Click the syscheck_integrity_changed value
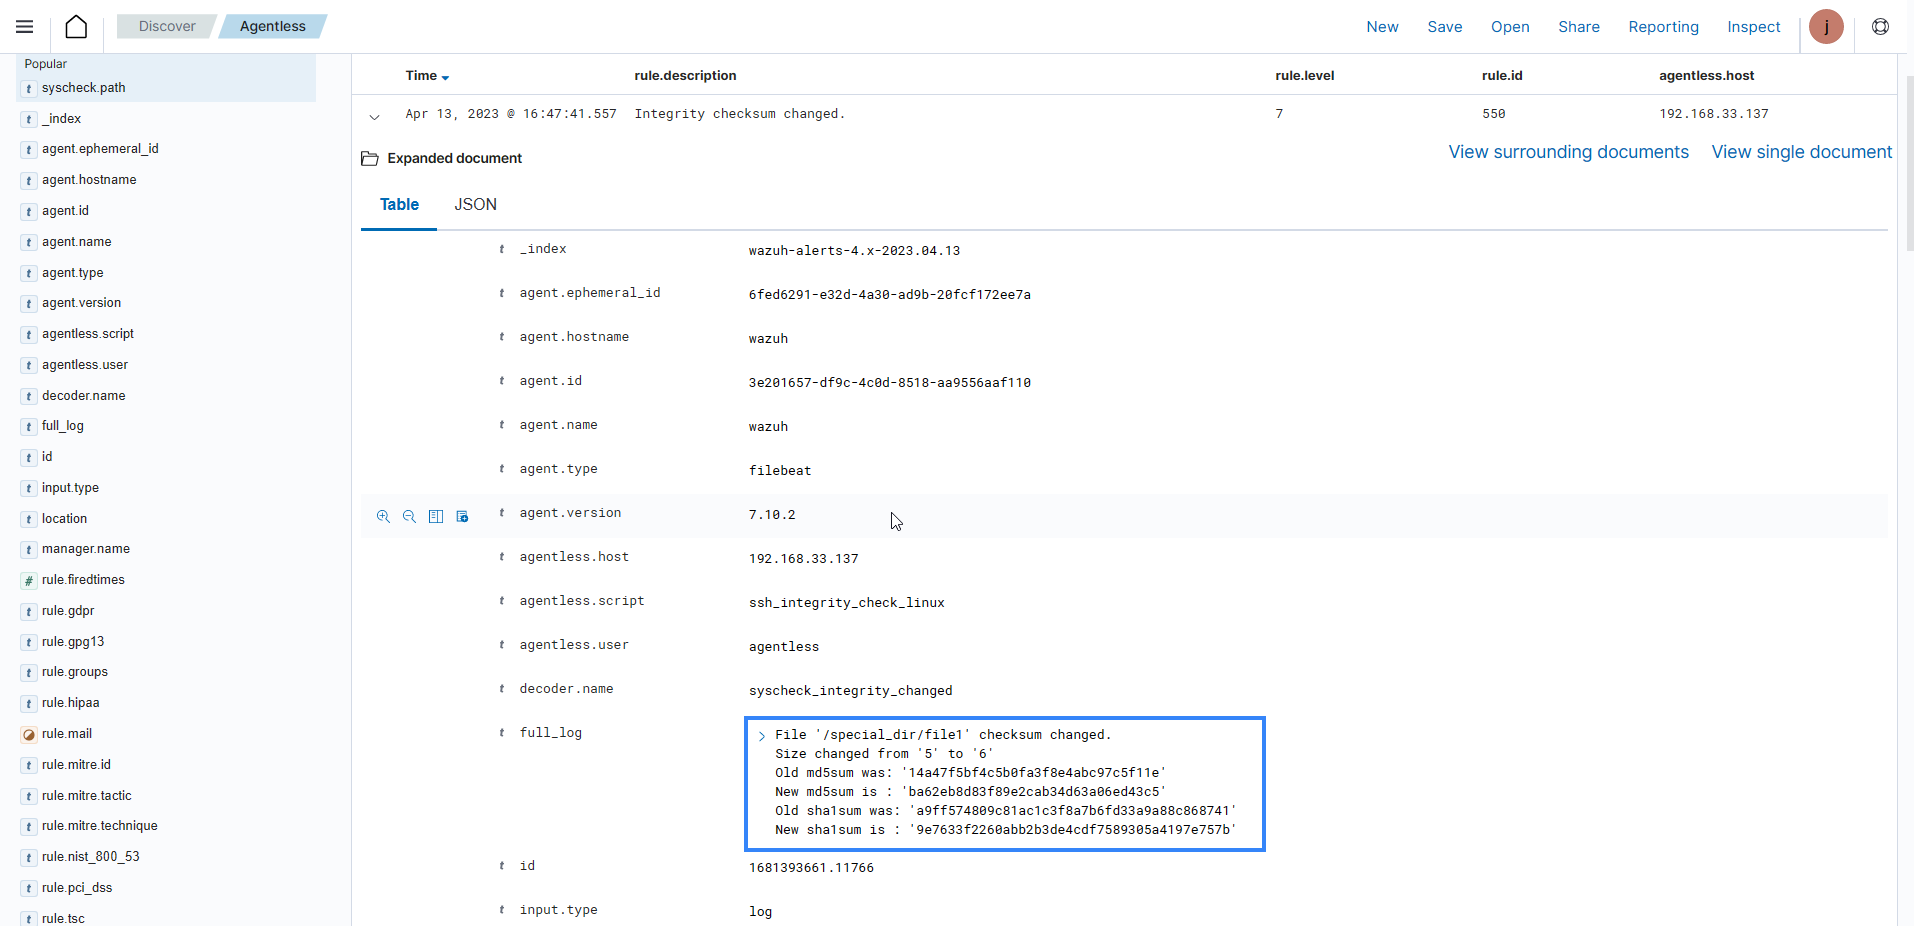This screenshot has height=926, width=1914. 850,691
